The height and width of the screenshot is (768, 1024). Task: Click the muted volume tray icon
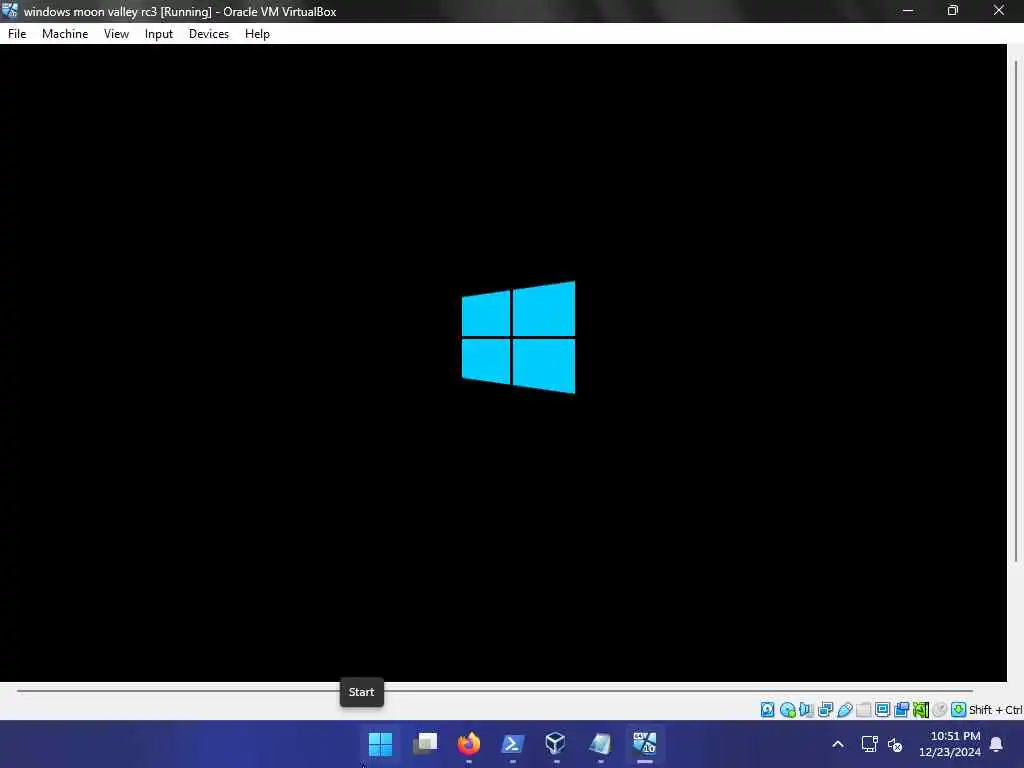(x=895, y=744)
